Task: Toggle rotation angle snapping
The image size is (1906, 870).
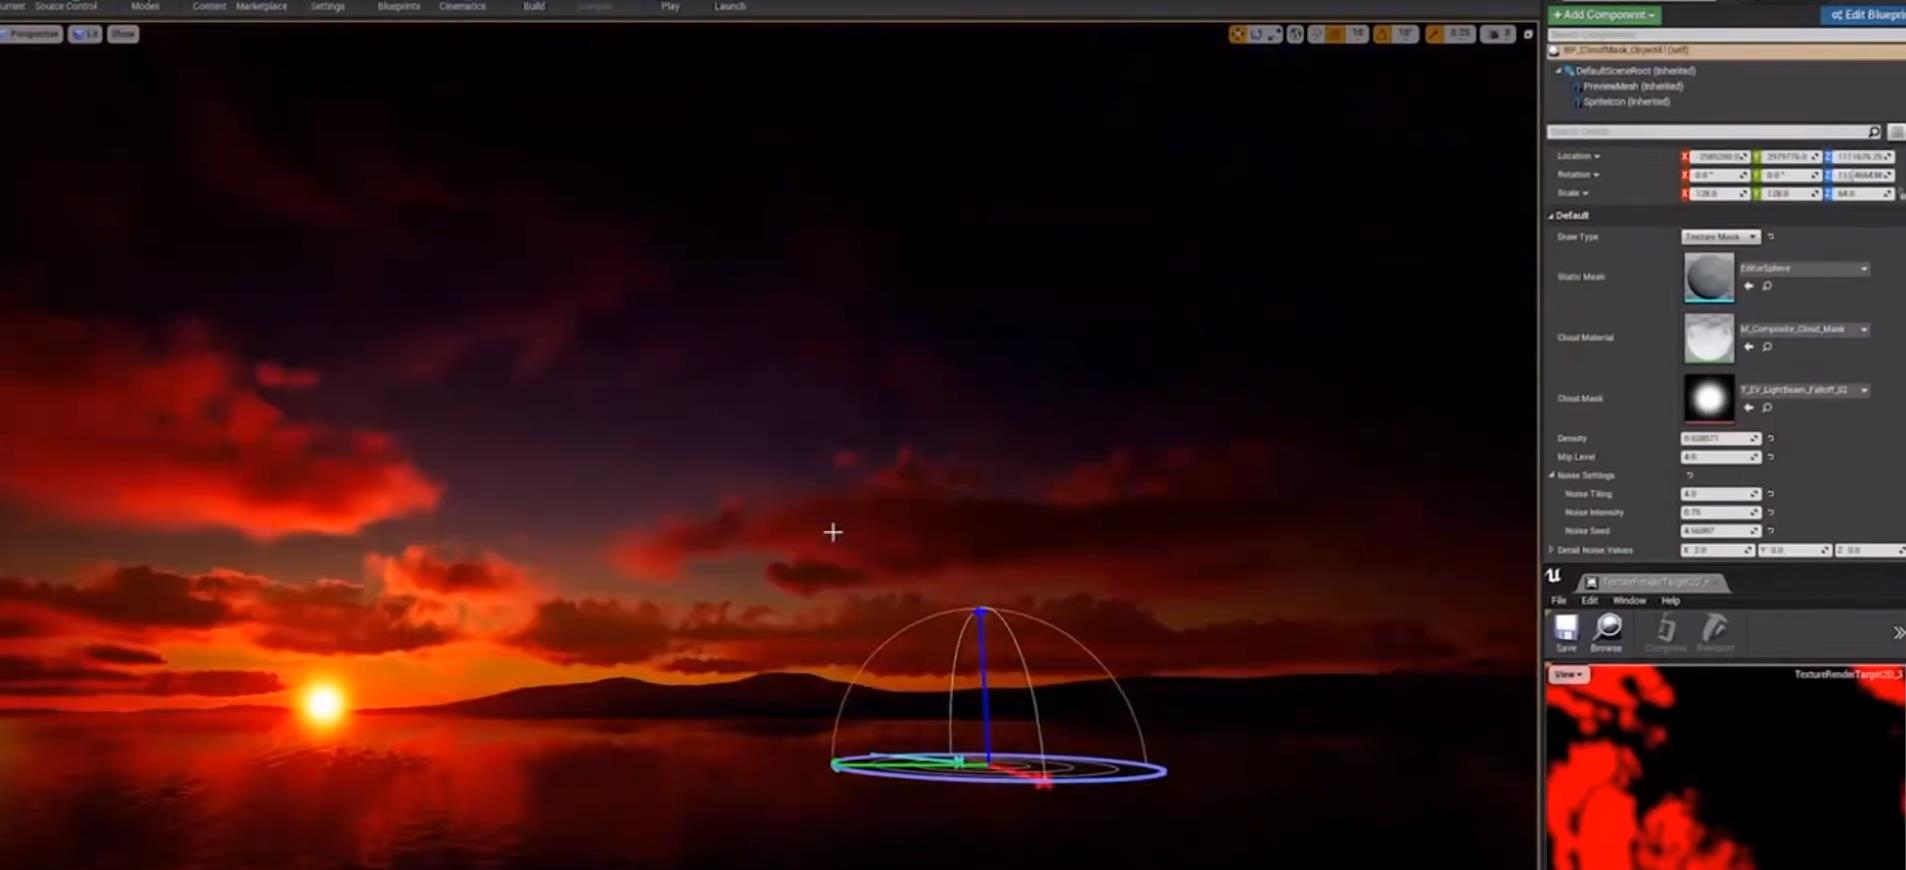Action: 1382,34
